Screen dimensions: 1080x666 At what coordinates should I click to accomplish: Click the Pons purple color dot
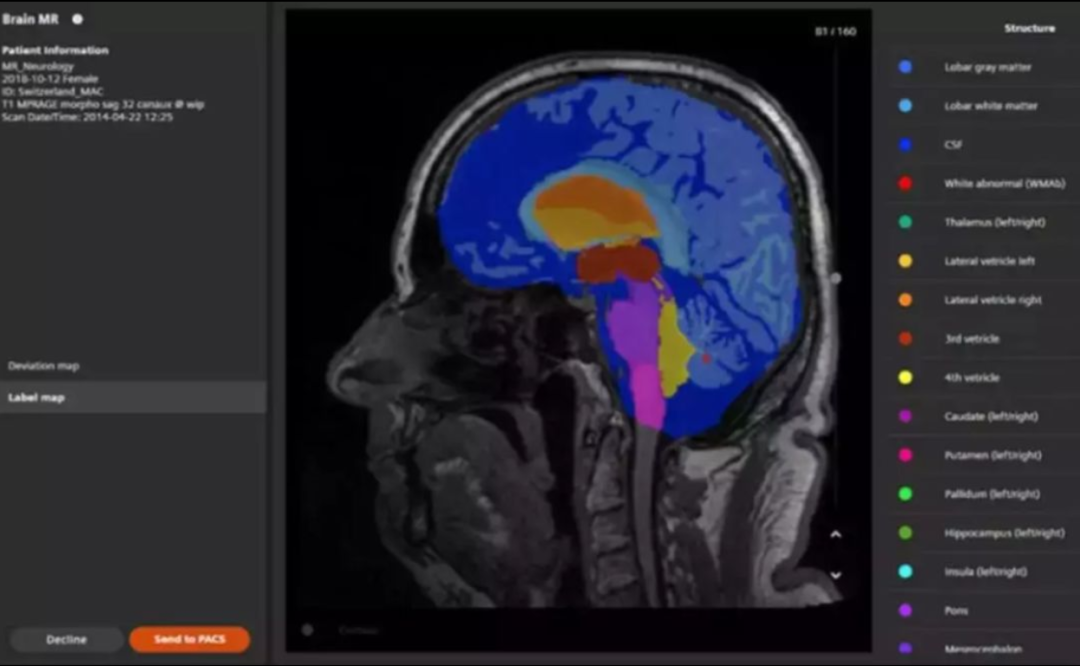click(905, 610)
